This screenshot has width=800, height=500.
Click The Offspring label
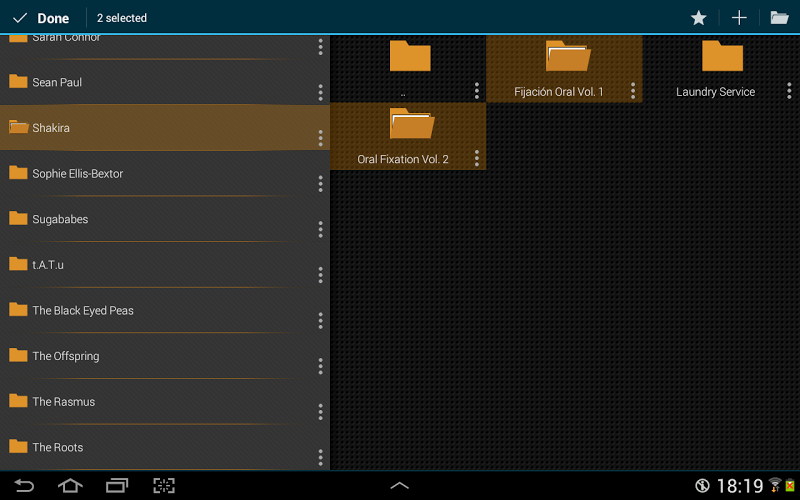(x=66, y=356)
